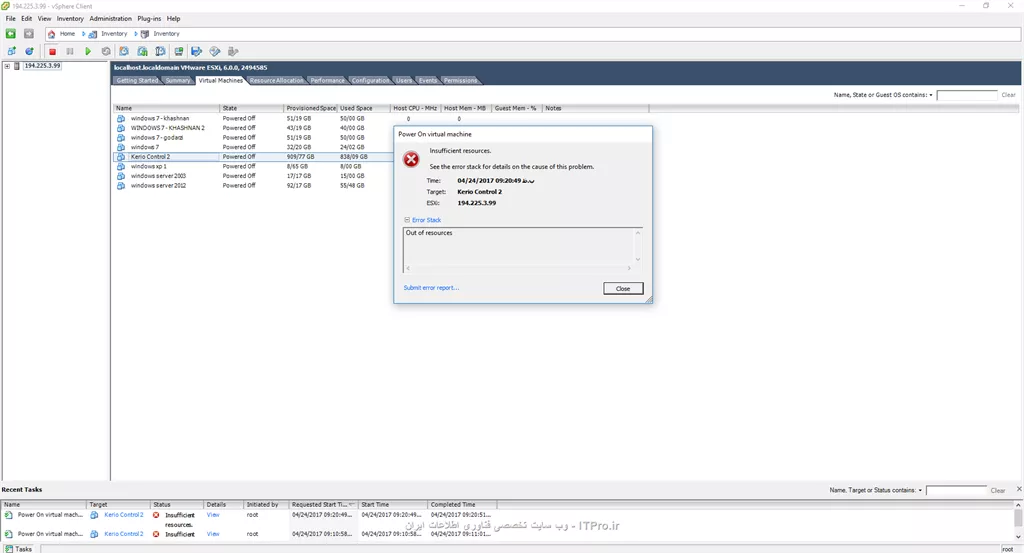Click the Submit error report link

431,288
